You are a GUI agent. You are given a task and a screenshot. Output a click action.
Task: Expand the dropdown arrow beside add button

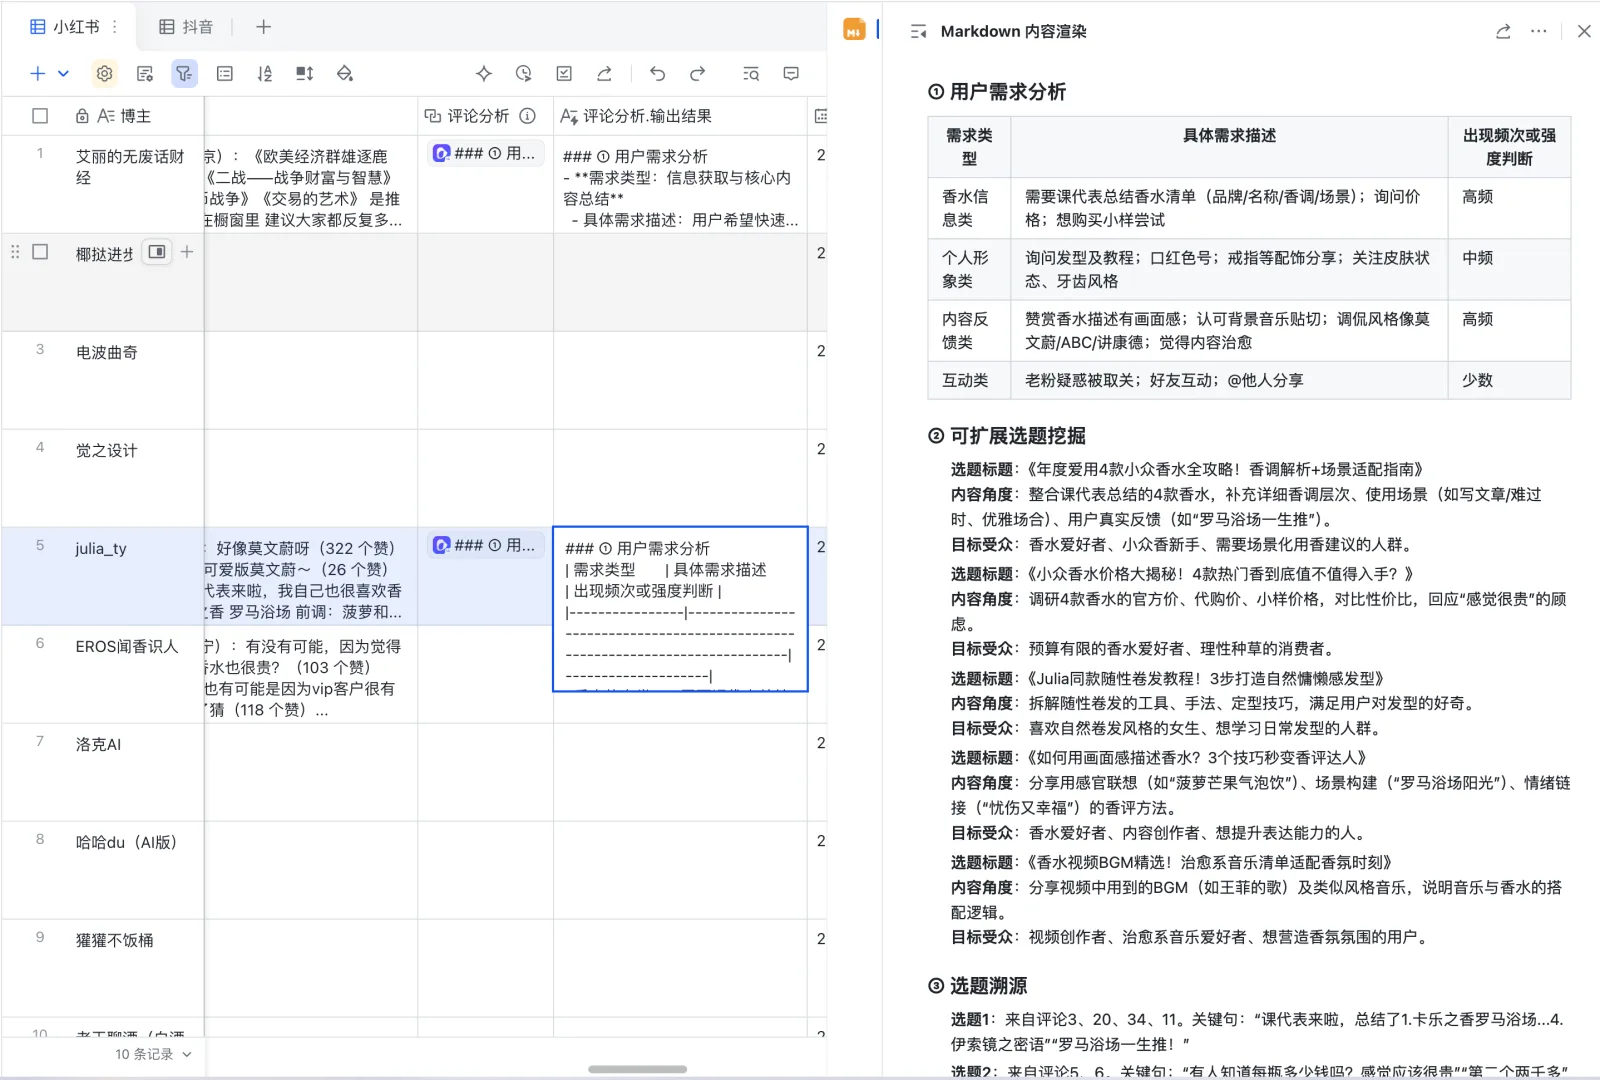tap(63, 73)
